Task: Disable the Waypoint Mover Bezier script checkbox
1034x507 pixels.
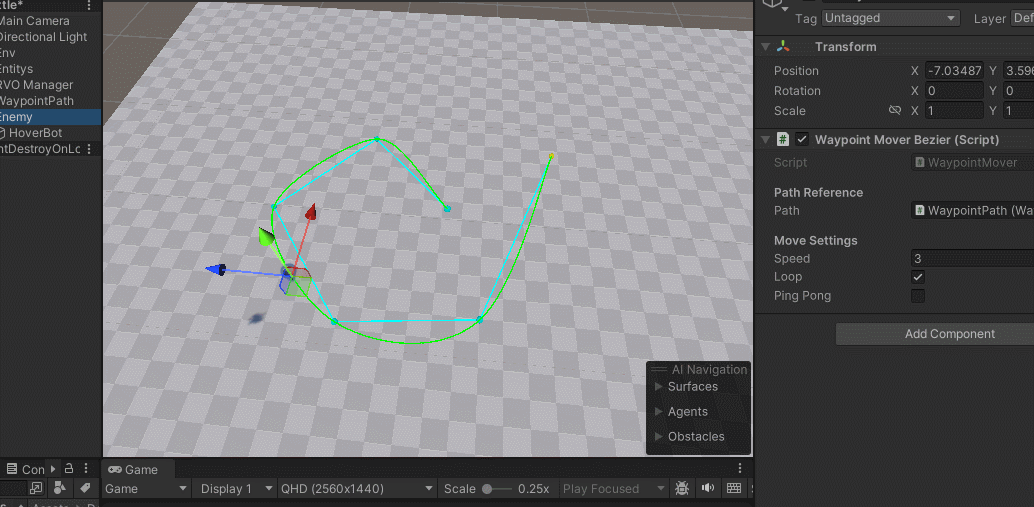Action: (x=802, y=140)
